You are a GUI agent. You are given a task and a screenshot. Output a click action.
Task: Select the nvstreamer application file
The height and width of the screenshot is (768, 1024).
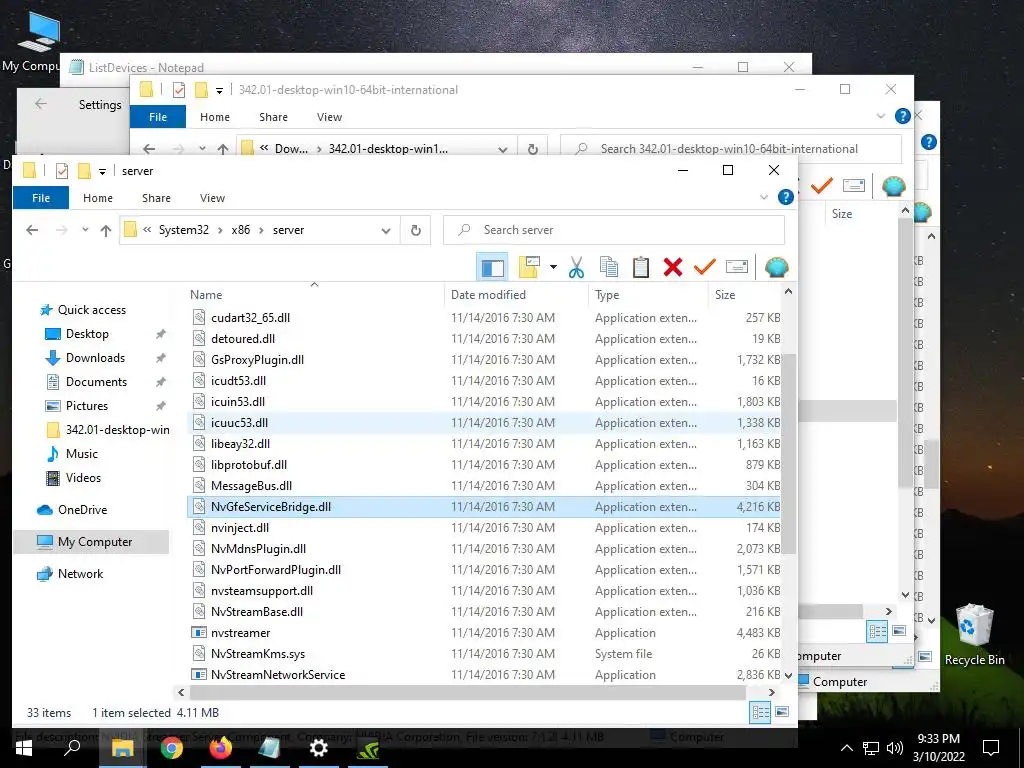240,632
